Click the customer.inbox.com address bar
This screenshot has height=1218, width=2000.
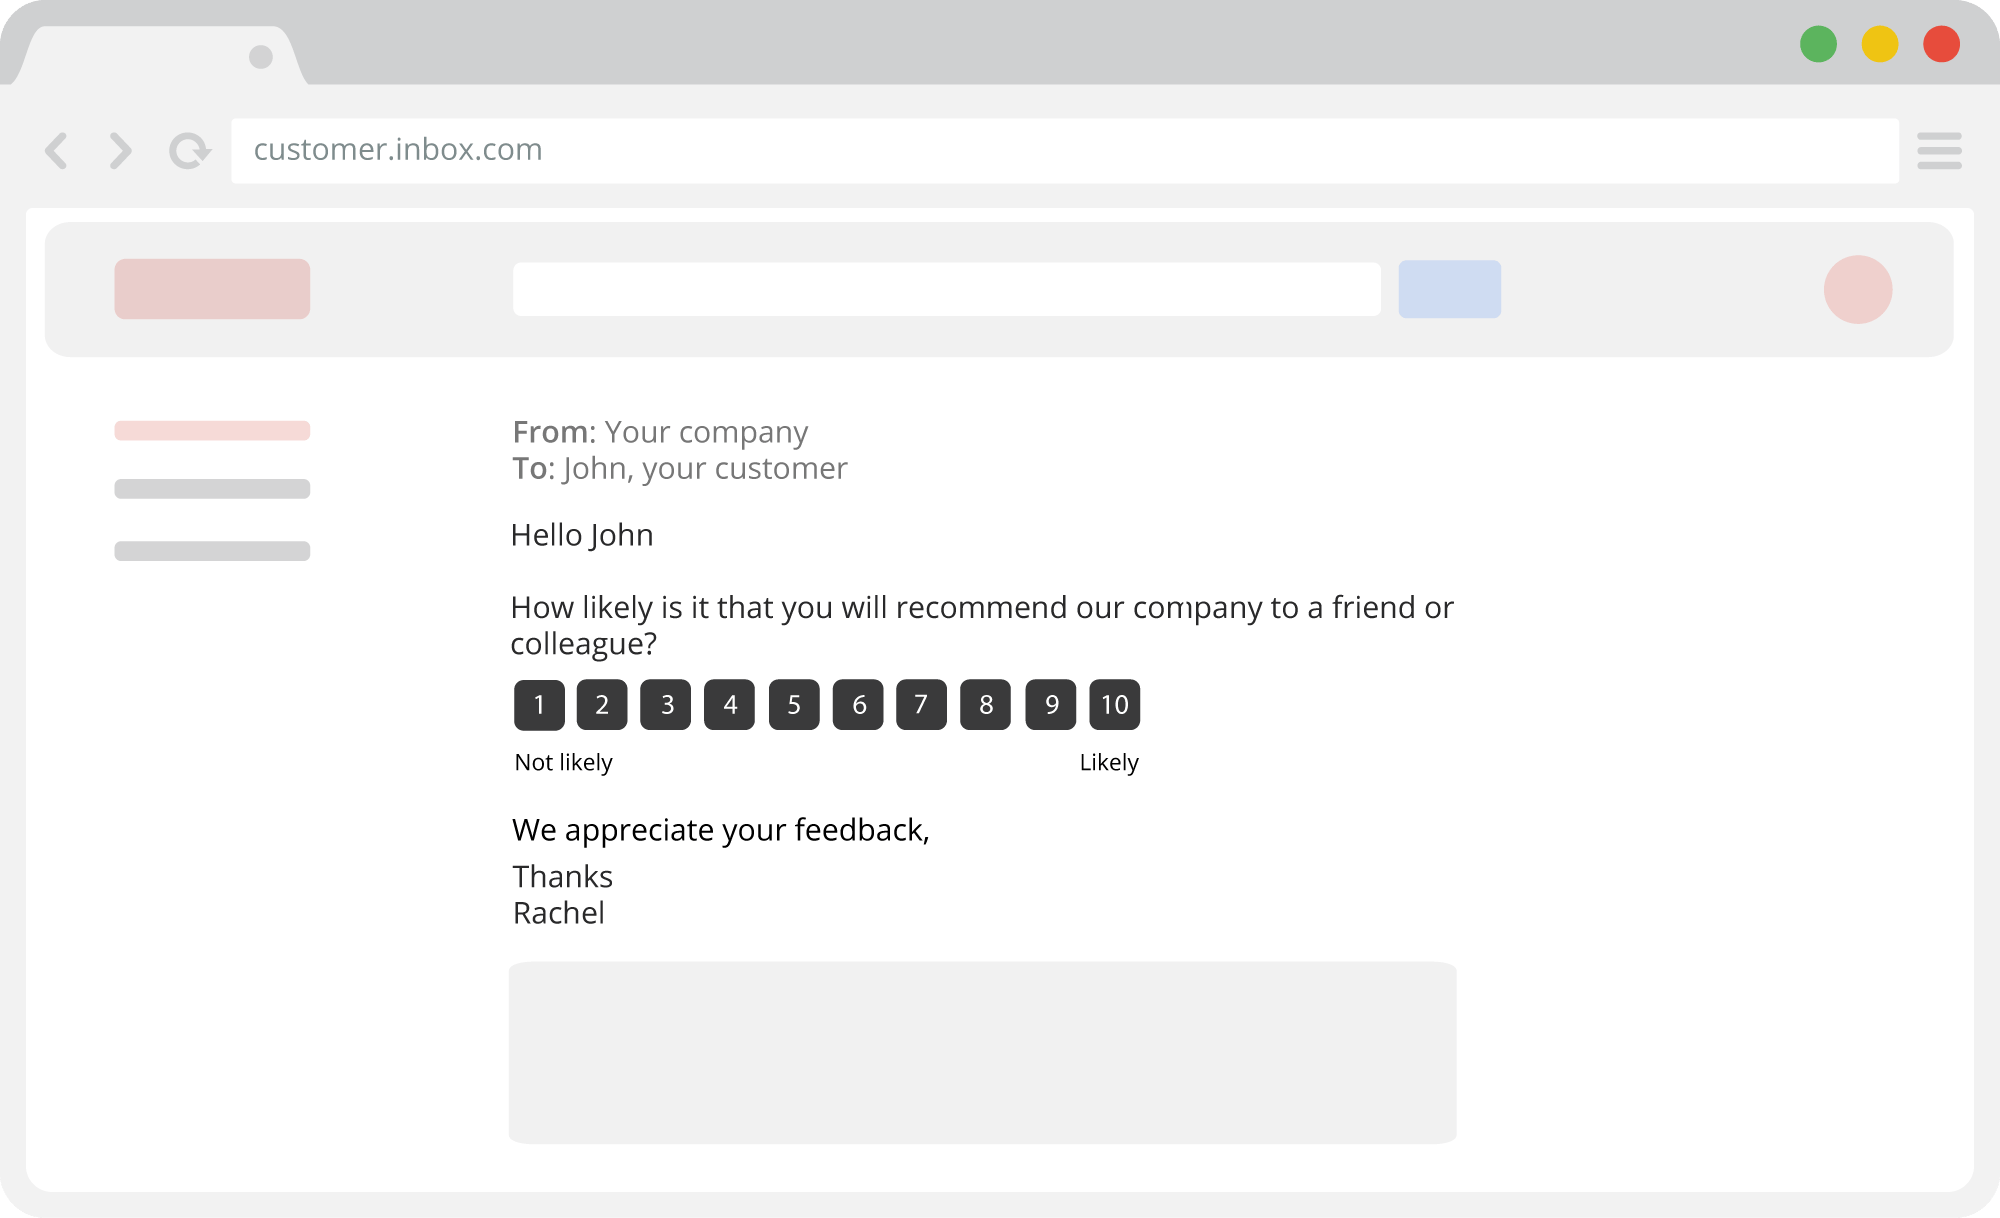click(x=1065, y=151)
